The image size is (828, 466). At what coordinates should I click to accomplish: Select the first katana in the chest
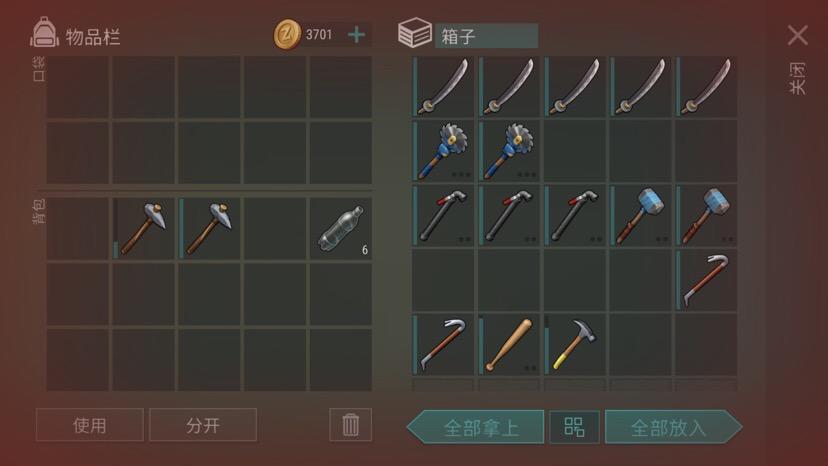coord(443,87)
